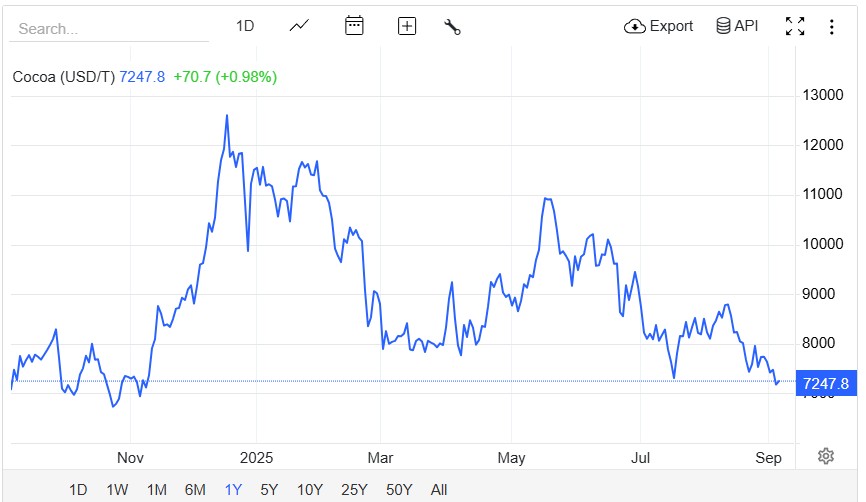This screenshot has height=502, width=866.
Task: Toggle fullscreen chart view
Action: point(795,27)
